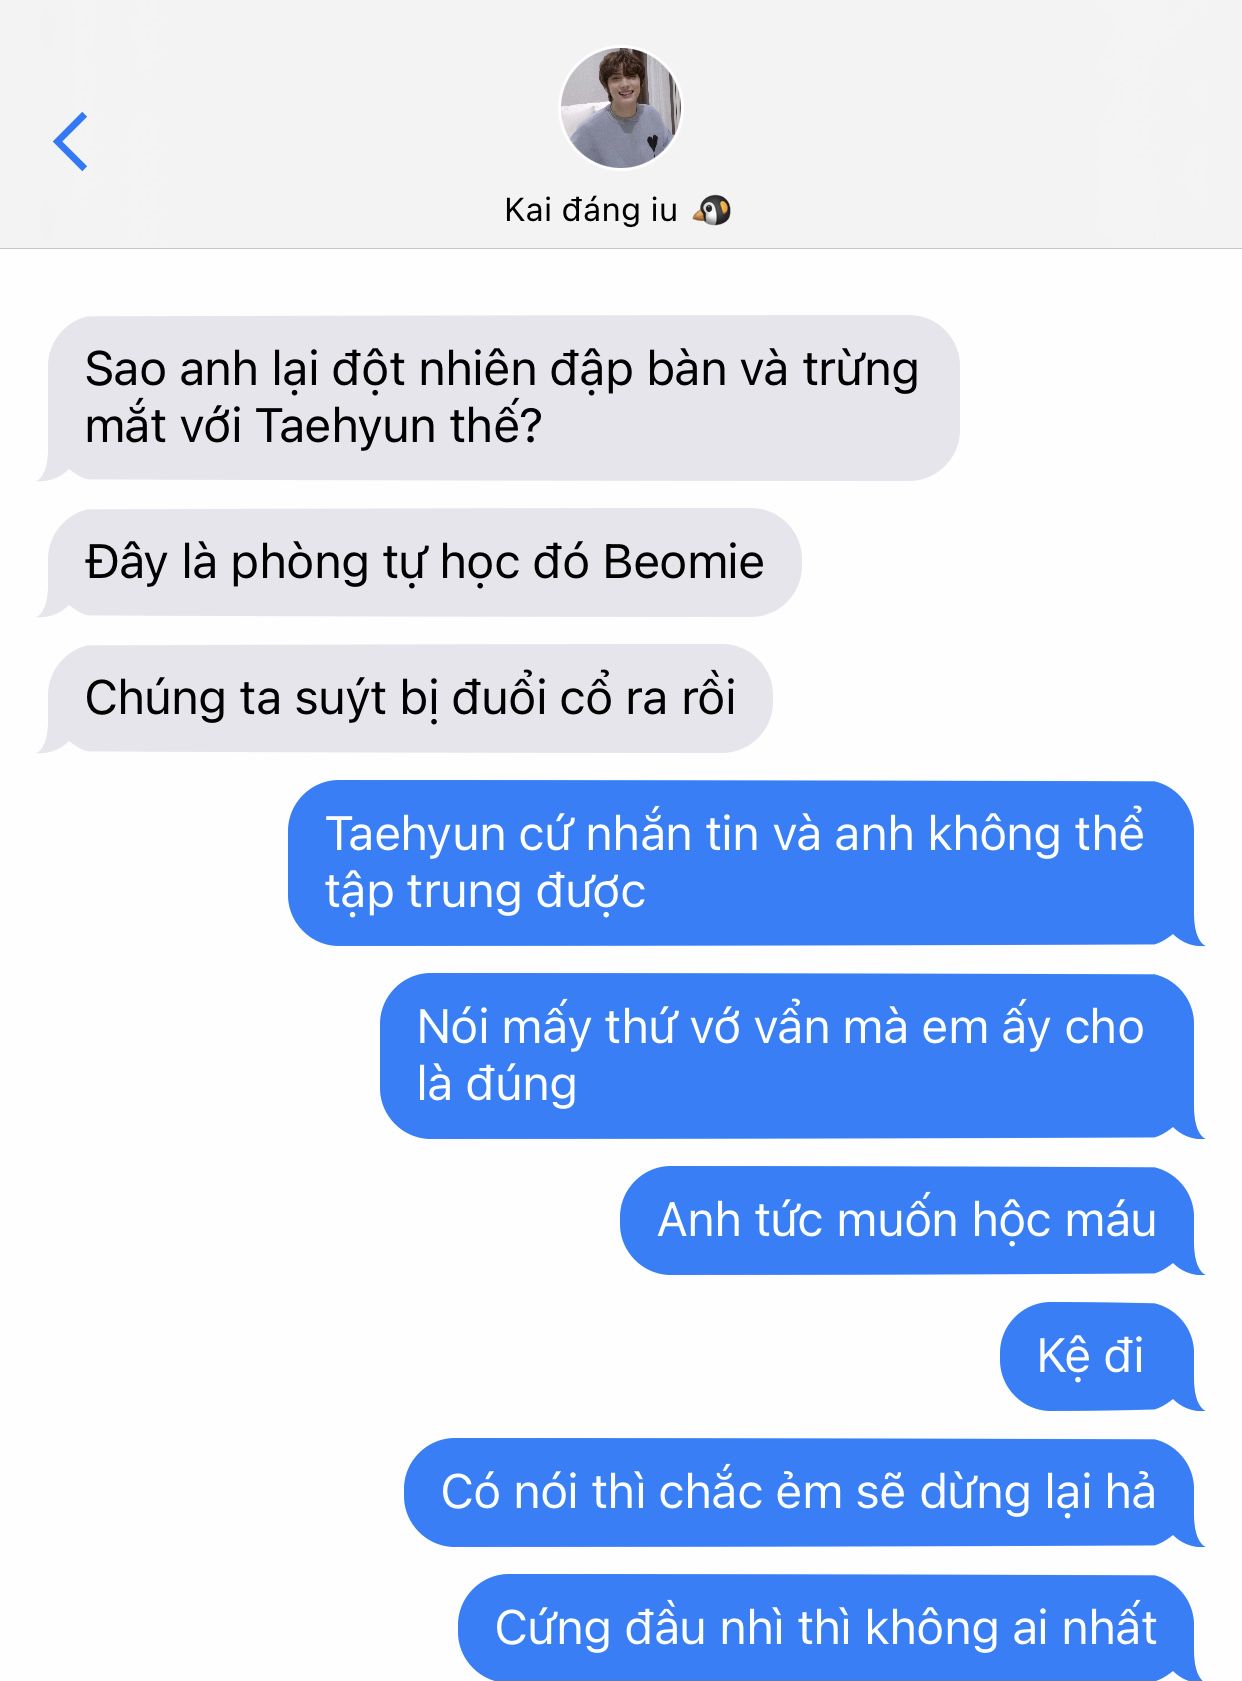Screen dimensions: 1242x1681
Task: Tap bubble 'Cứng đầu nhì thì không ai nhất'
Action: 831,1628
